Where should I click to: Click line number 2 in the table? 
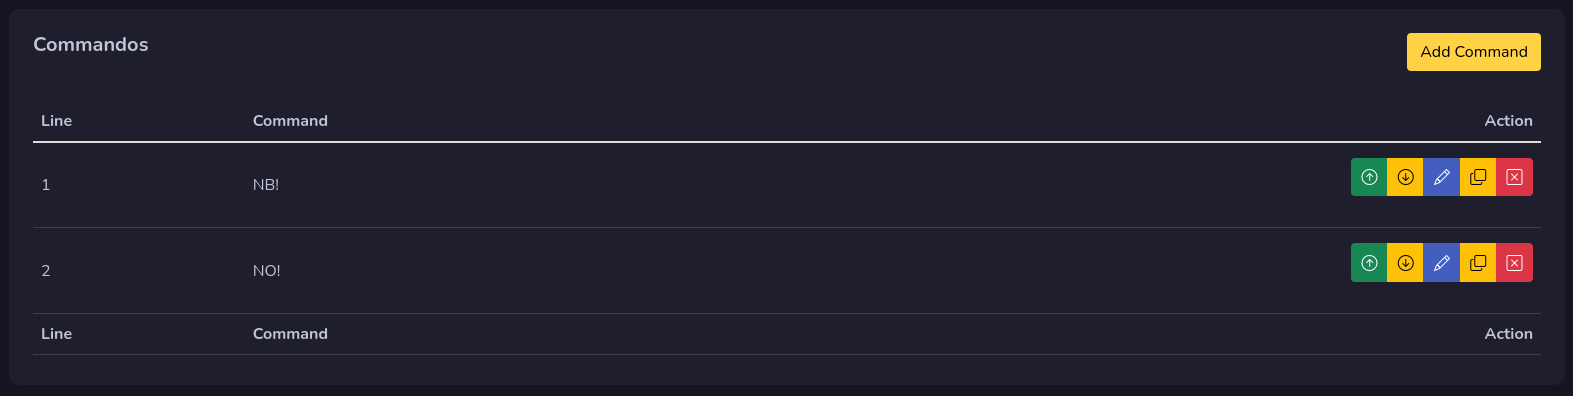tap(46, 271)
